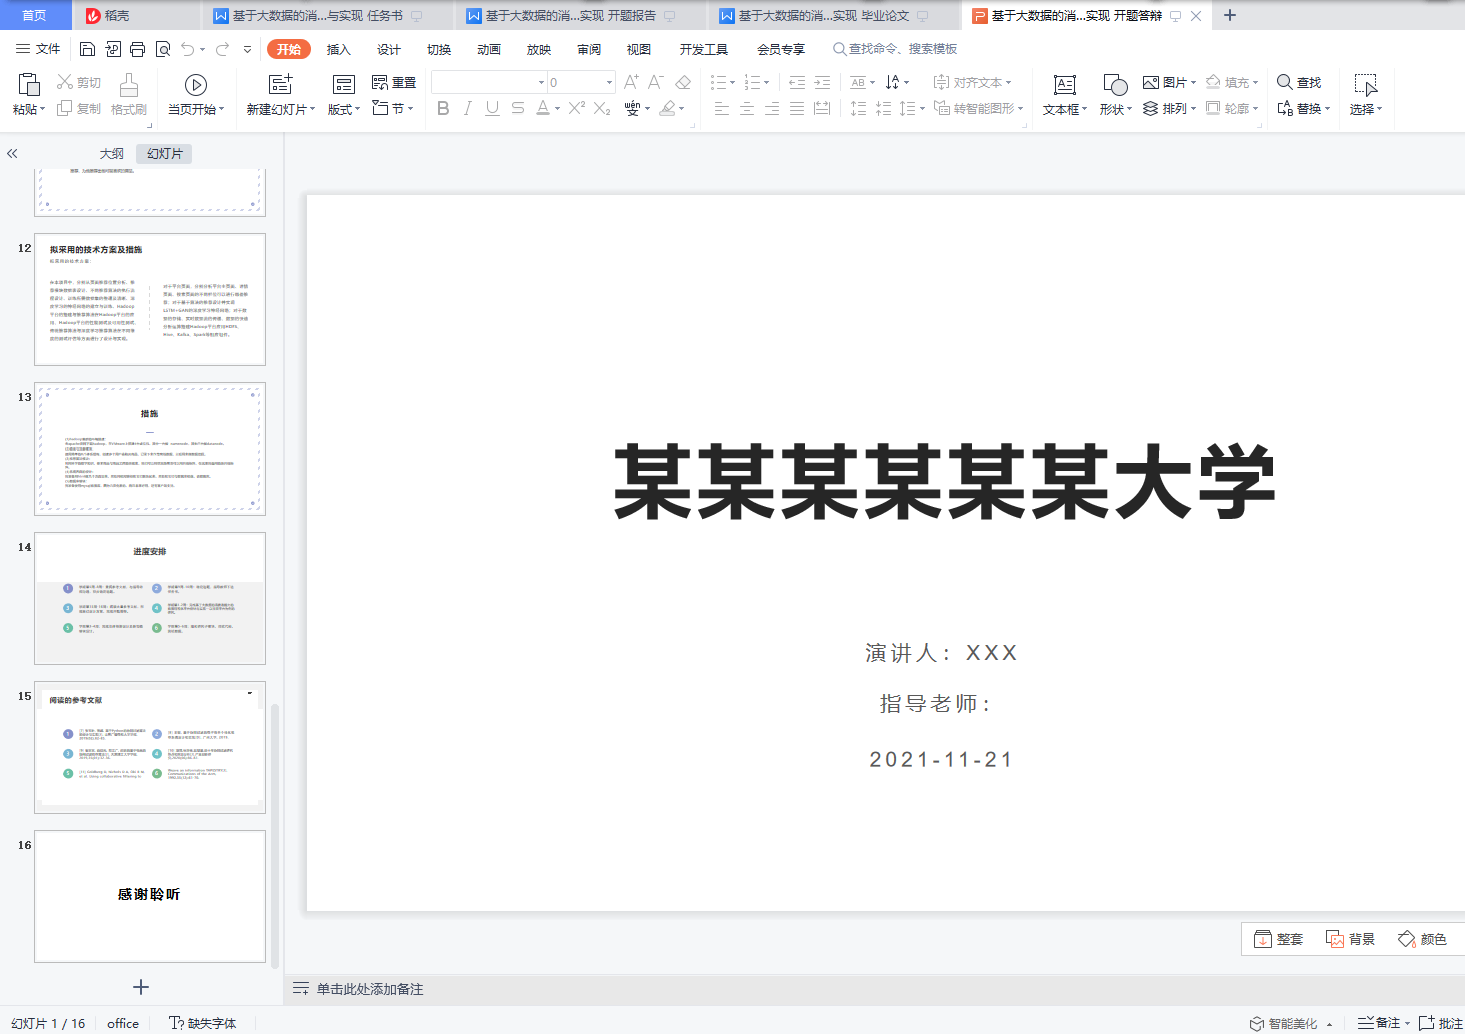1465x1034 pixels.
Task: Switch to the Outline (大纲) panel tab
Action: tap(112, 153)
